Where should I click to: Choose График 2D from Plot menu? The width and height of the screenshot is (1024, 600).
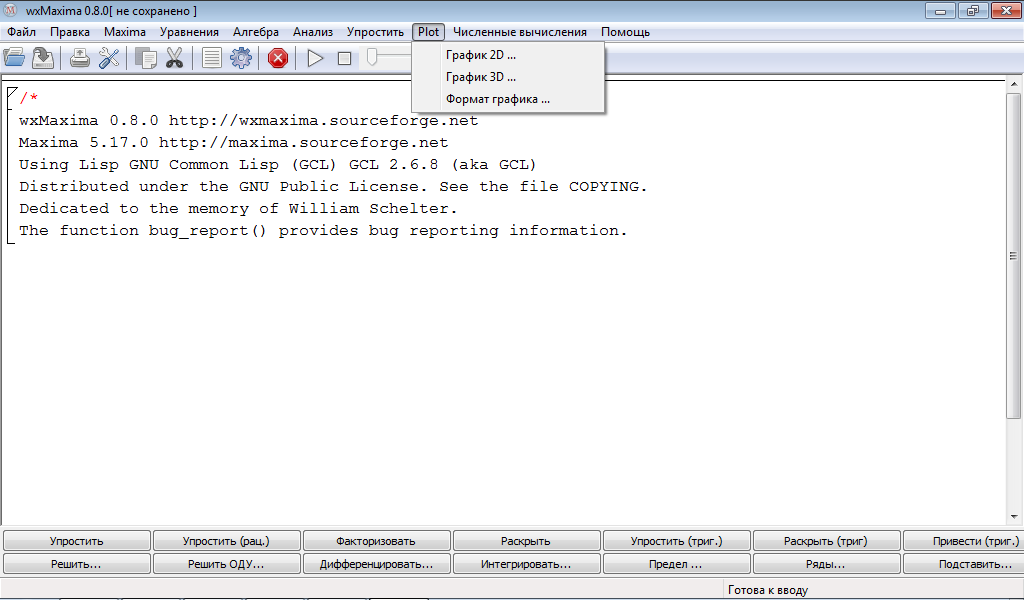click(508, 55)
